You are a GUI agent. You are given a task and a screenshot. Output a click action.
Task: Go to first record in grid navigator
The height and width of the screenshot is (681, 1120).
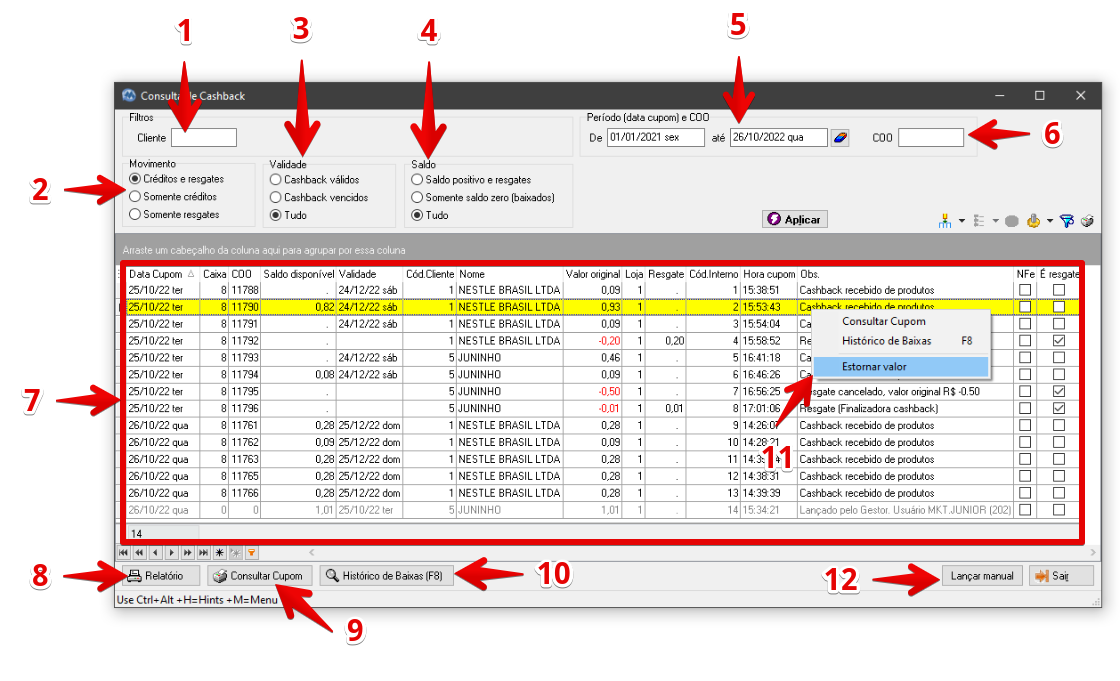coord(124,552)
